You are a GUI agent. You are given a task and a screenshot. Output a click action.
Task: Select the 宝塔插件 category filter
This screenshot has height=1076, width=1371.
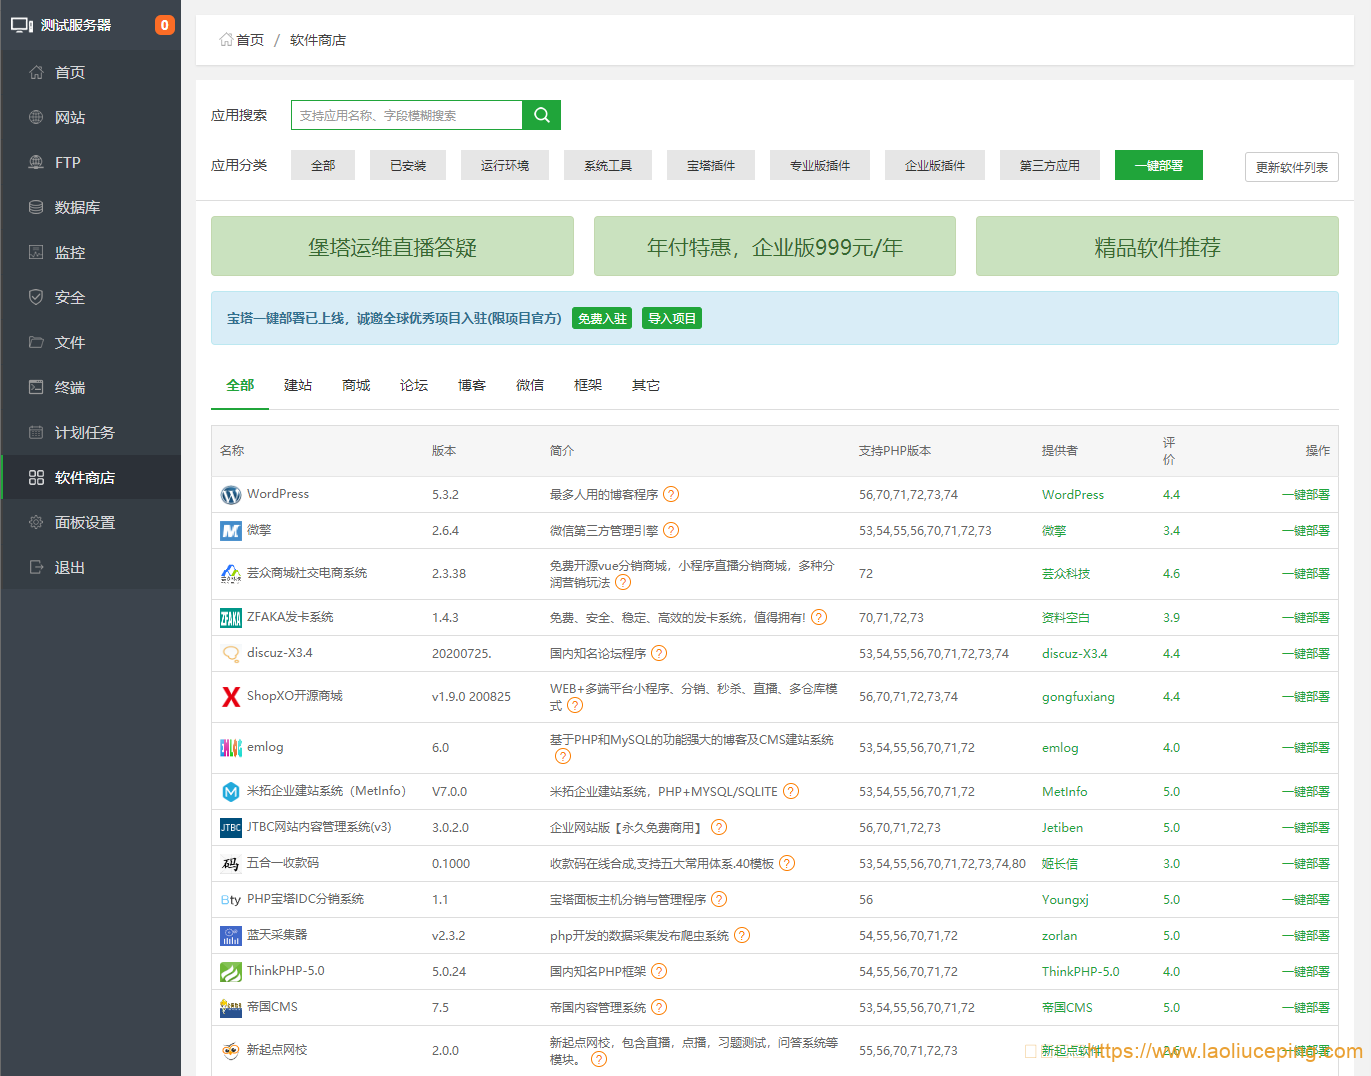tap(711, 165)
